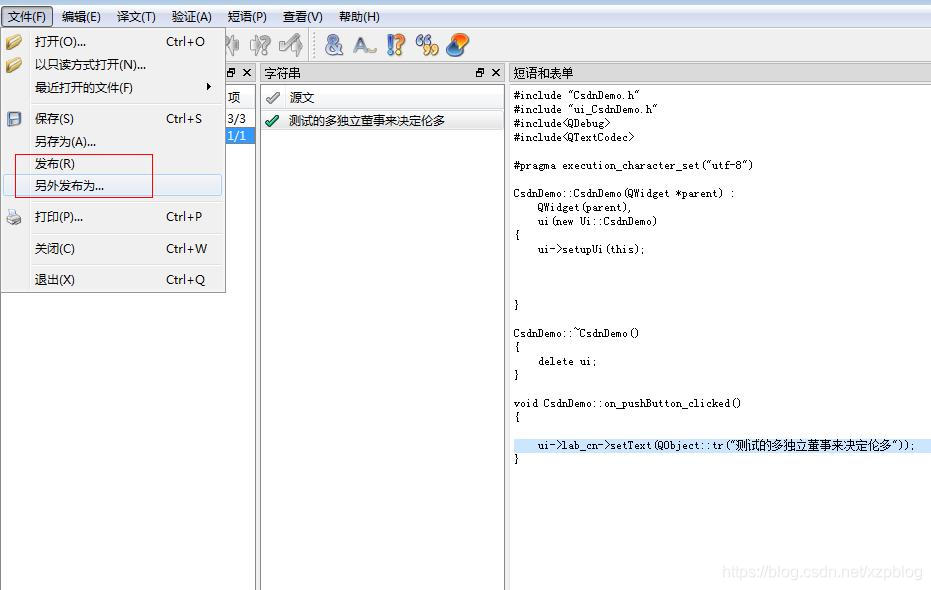Screen dimensions: 931x590
Task: Close the 字符串 panel
Action: click(496, 72)
